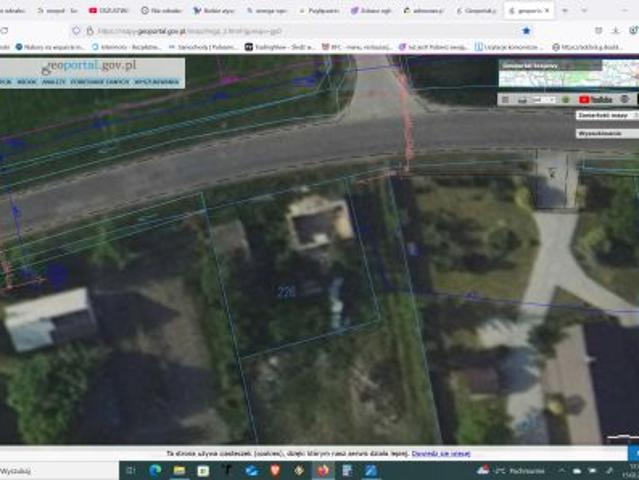Bookmark page with the blue star icon
Screen dimensions: 639x480
click(526, 31)
